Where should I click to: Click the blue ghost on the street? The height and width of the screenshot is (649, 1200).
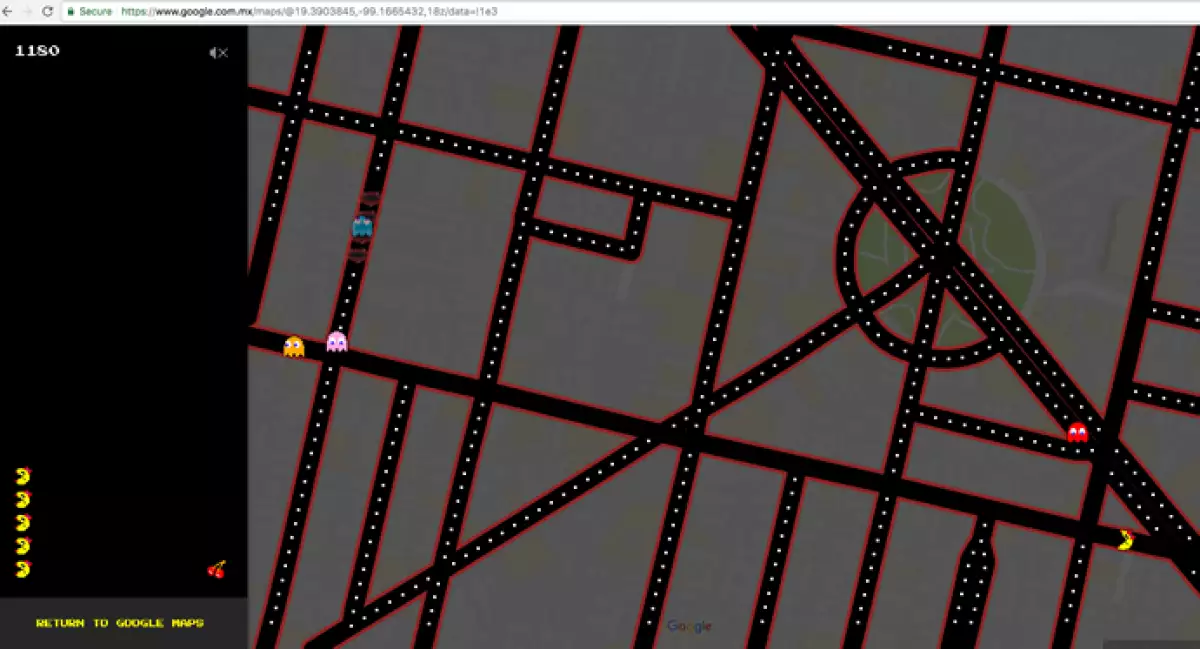(362, 226)
